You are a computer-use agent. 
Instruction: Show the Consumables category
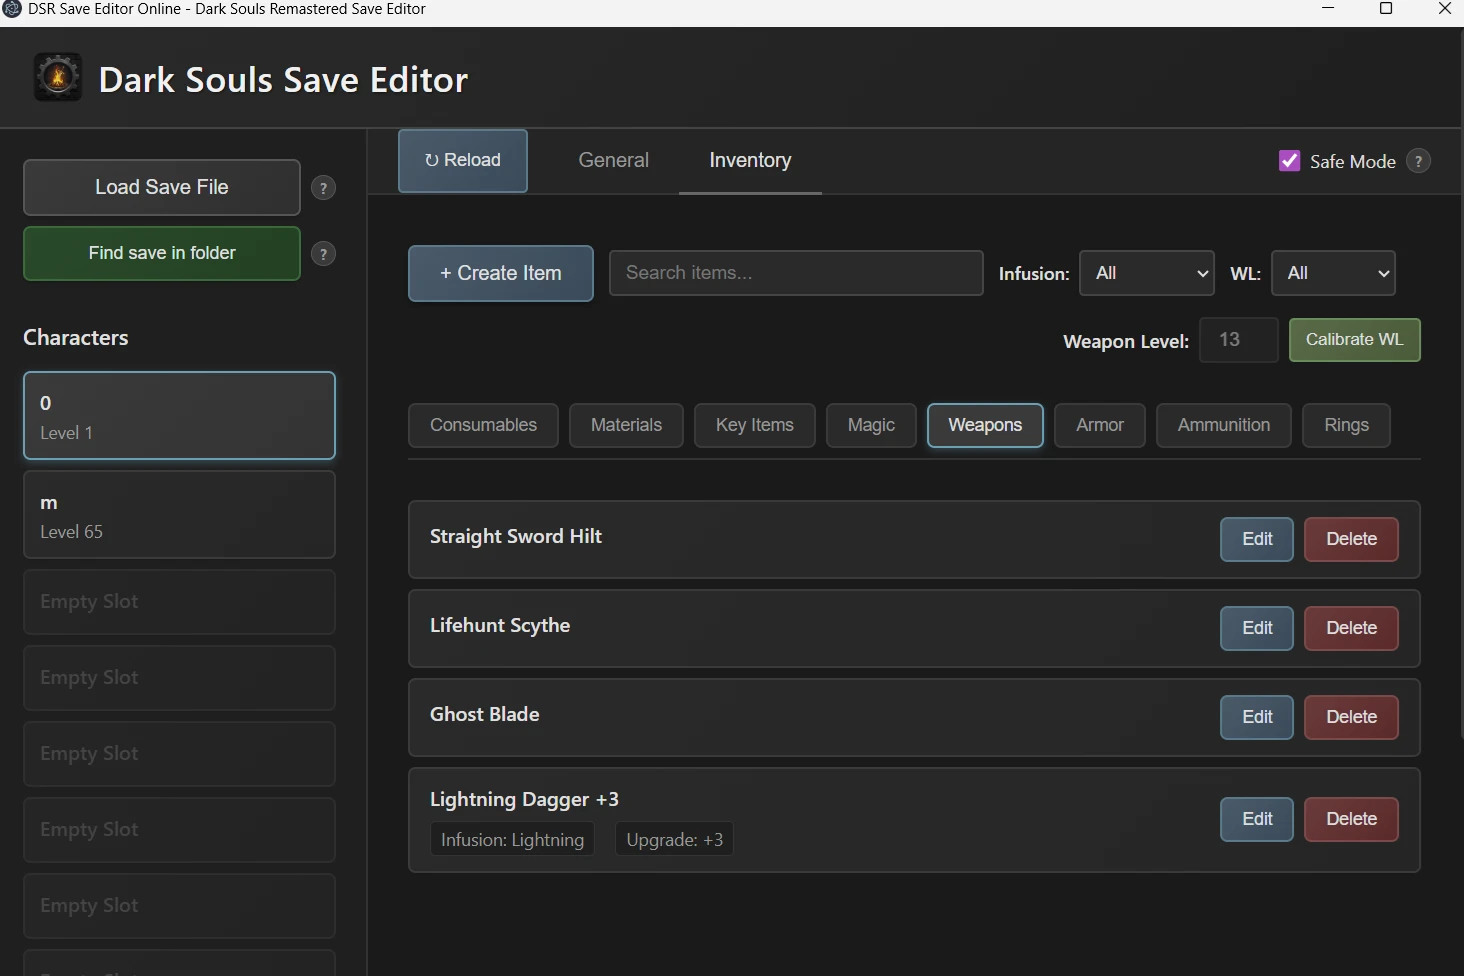click(483, 425)
